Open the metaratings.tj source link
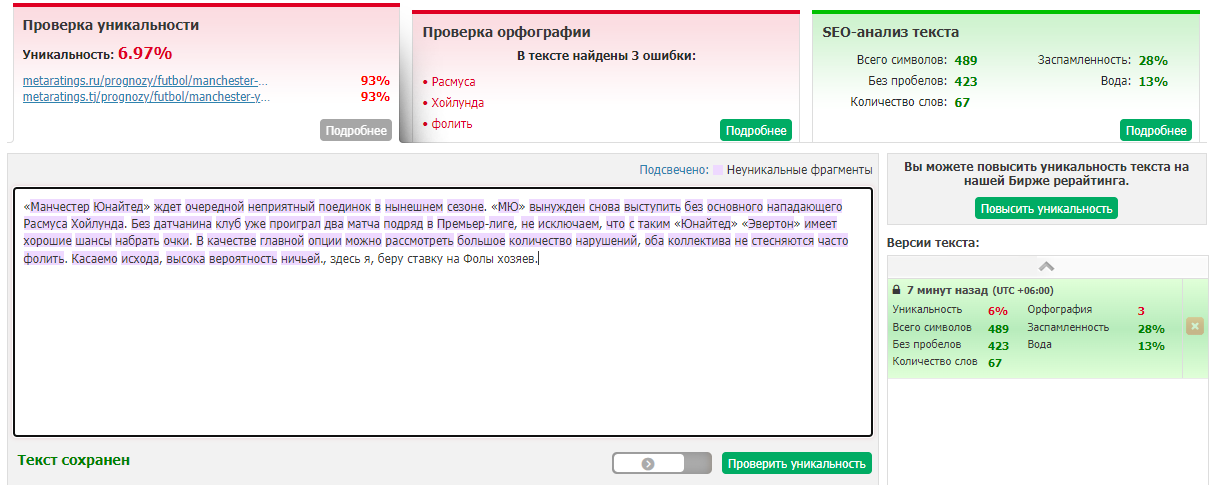Viewport: 1209px width, 485px height. pos(146,97)
